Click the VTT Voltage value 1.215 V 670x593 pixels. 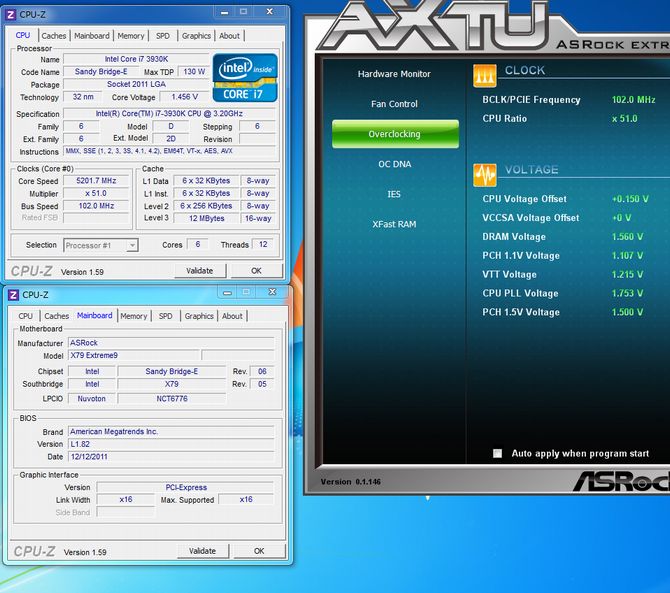[627, 274]
